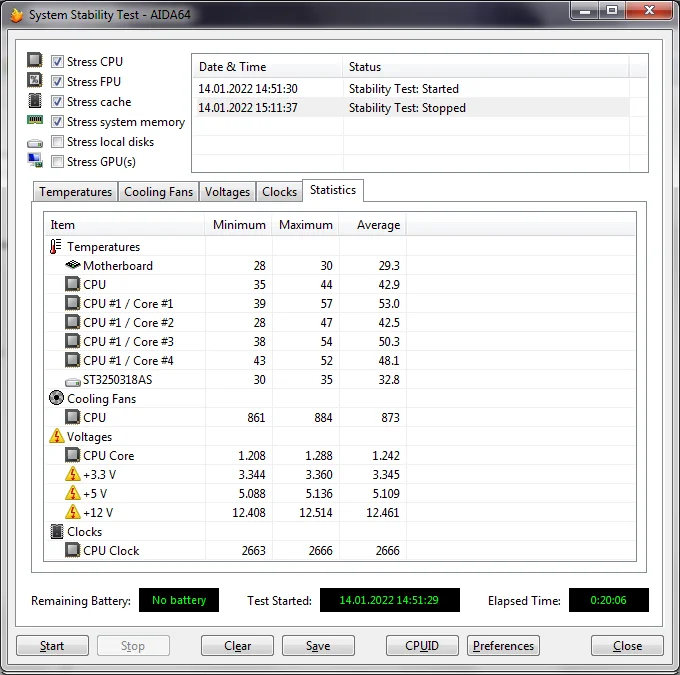Viewport: 680px width, 675px height.
Task: Click the cache chip icon beside Stress cache
Action: point(35,100)
